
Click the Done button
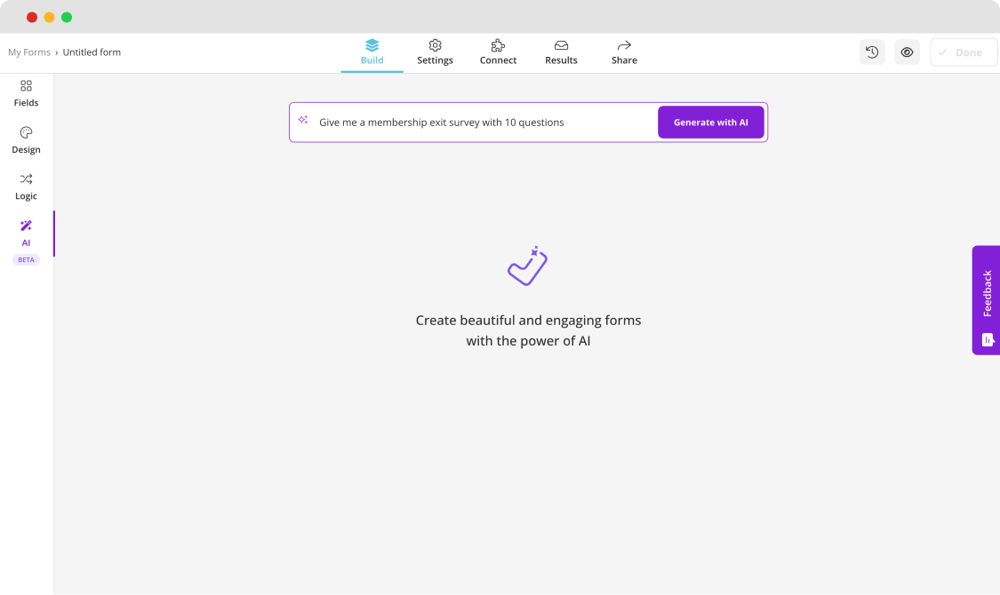962,51
